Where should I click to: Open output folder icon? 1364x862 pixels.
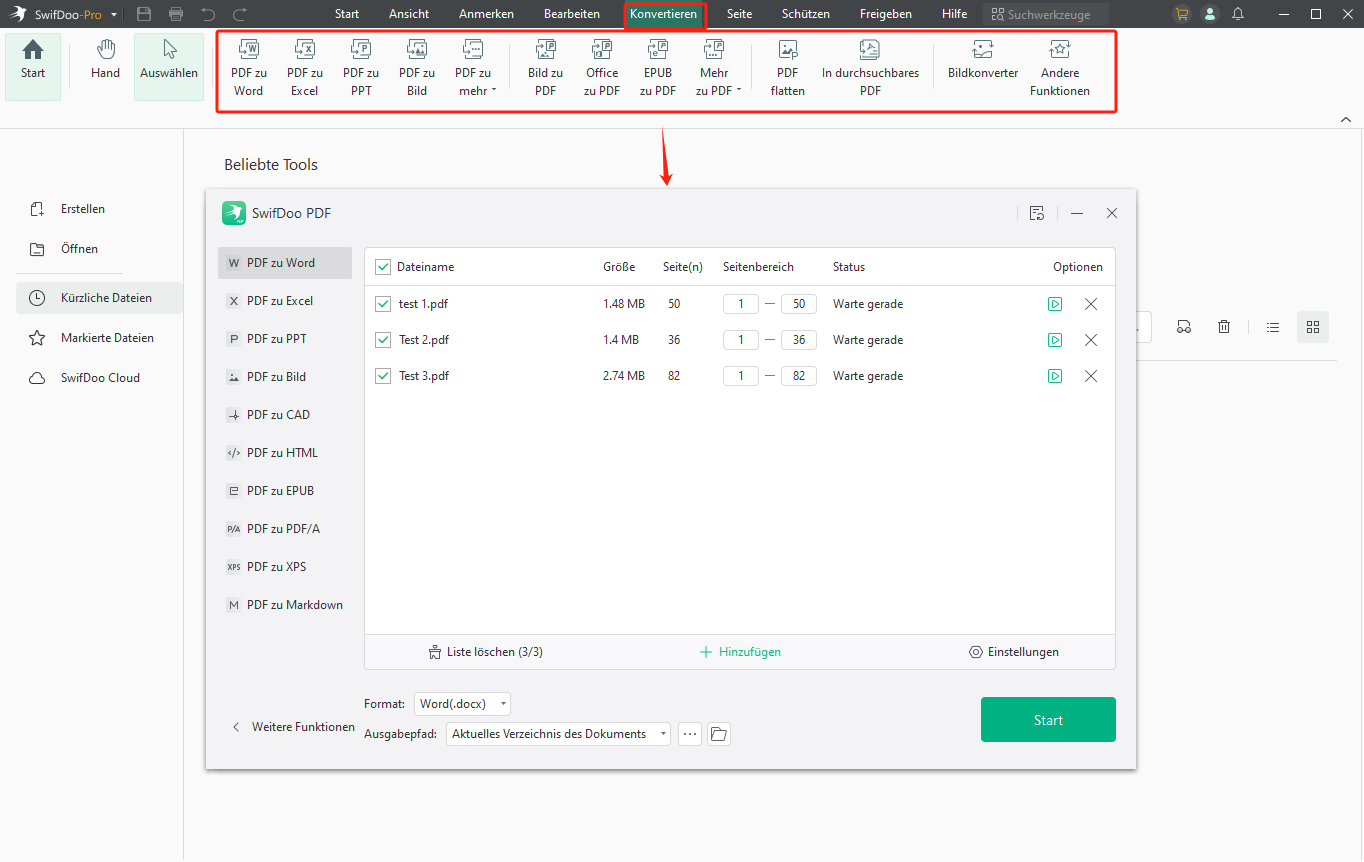719,734
